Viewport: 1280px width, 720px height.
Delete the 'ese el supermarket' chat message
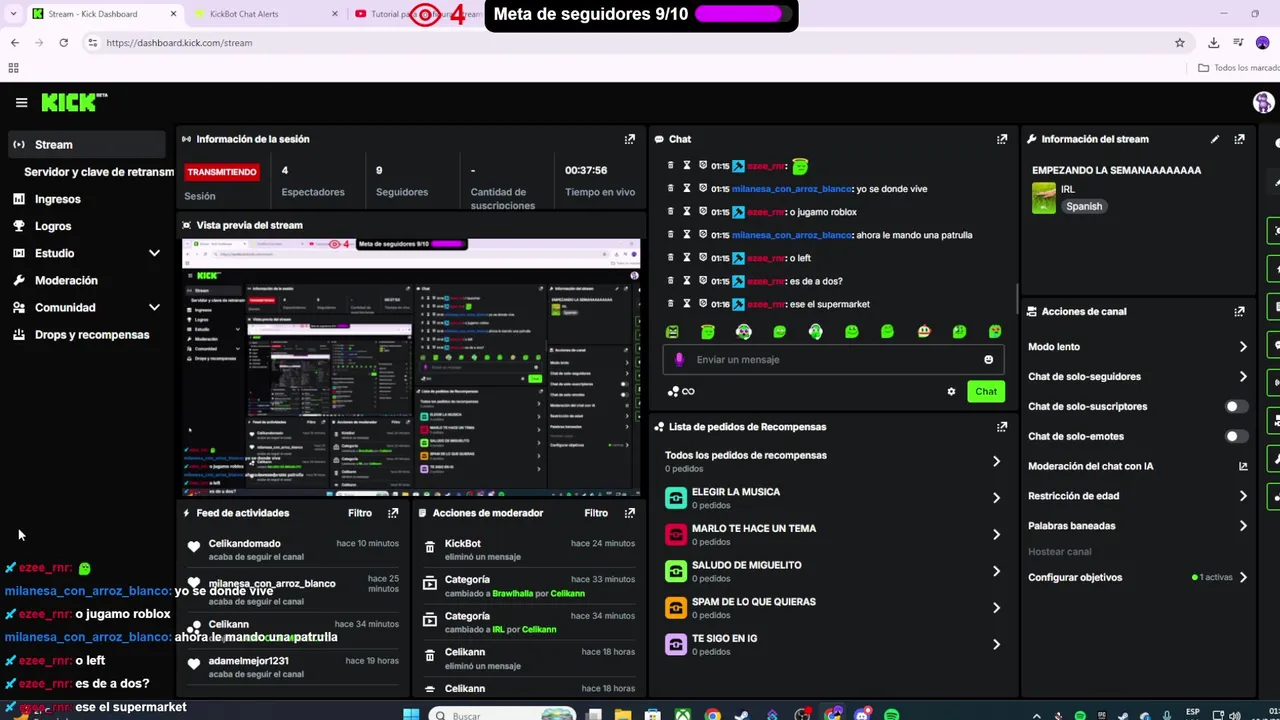(671, 304)
